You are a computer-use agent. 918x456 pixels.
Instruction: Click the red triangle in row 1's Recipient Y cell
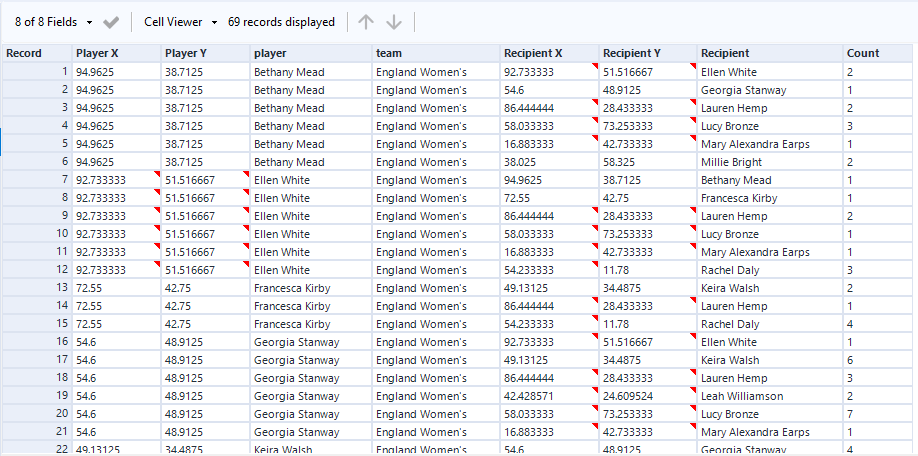[693, 66]
